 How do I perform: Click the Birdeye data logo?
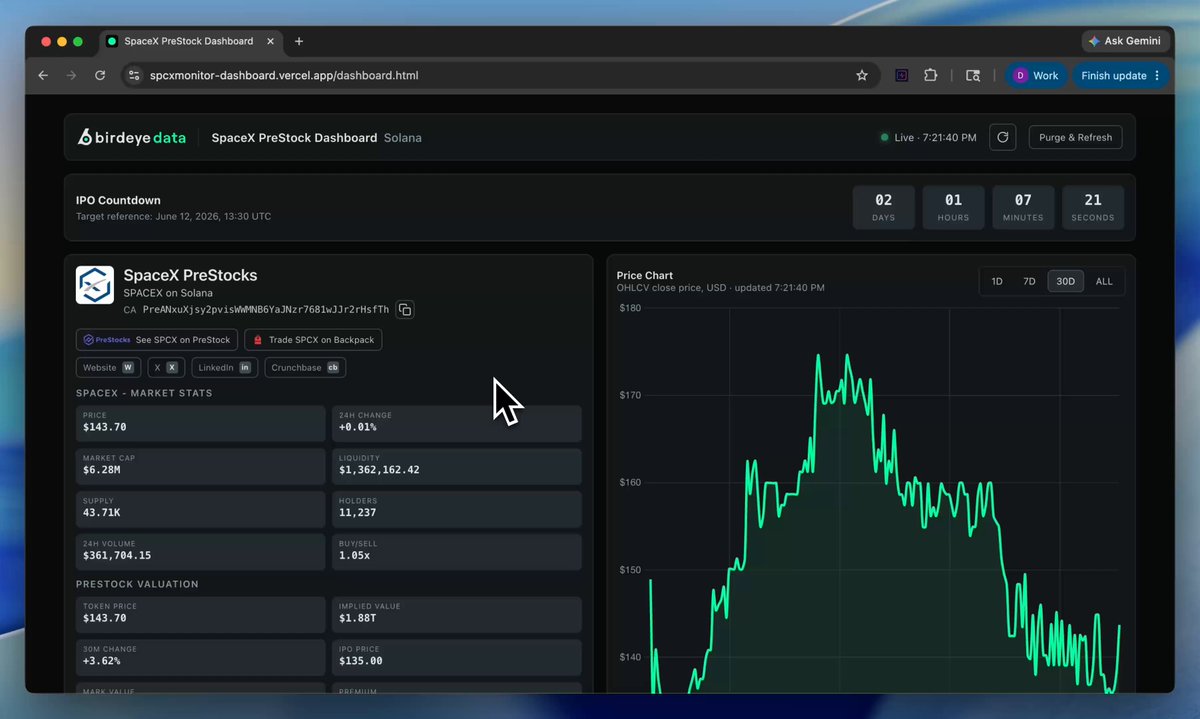[132, 138]
